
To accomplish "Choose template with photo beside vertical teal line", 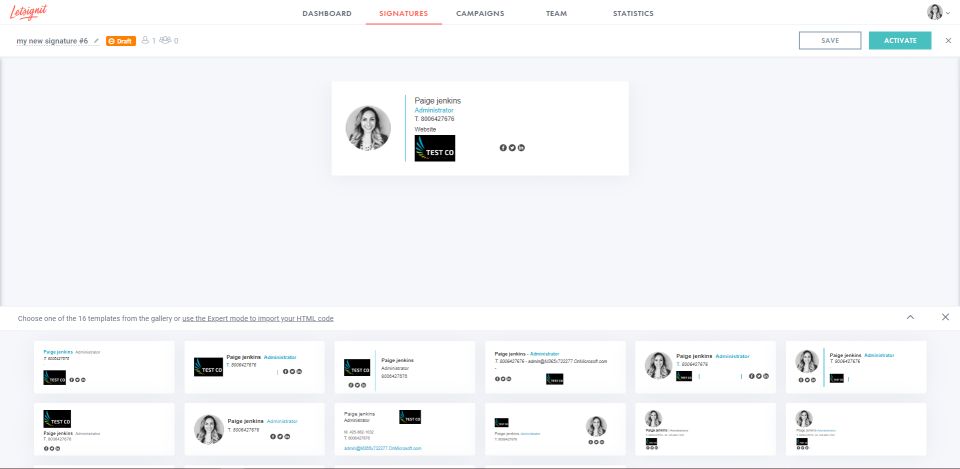I will click(856, 367).
